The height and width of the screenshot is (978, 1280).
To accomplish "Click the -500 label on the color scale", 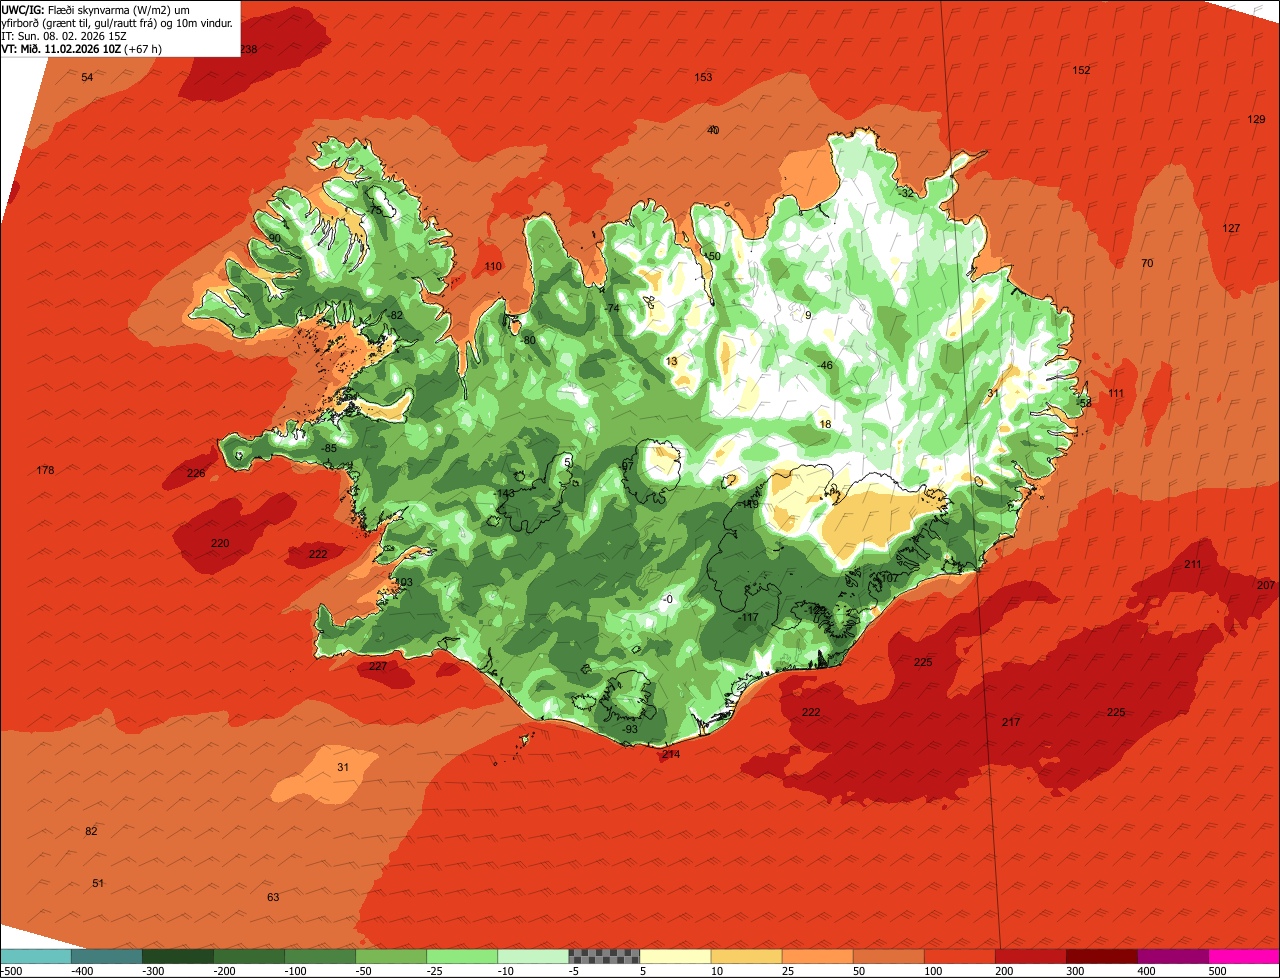I will pos(11,970).
